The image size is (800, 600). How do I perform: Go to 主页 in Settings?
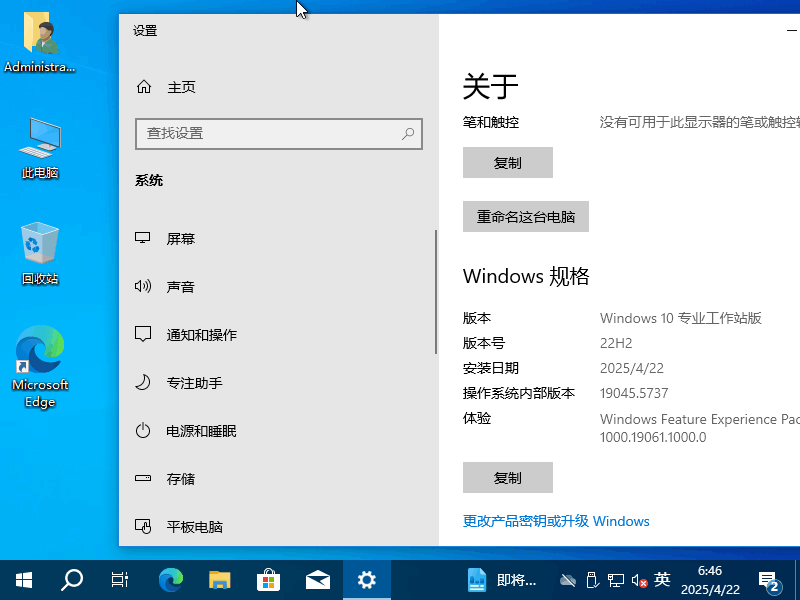(278, 87)
